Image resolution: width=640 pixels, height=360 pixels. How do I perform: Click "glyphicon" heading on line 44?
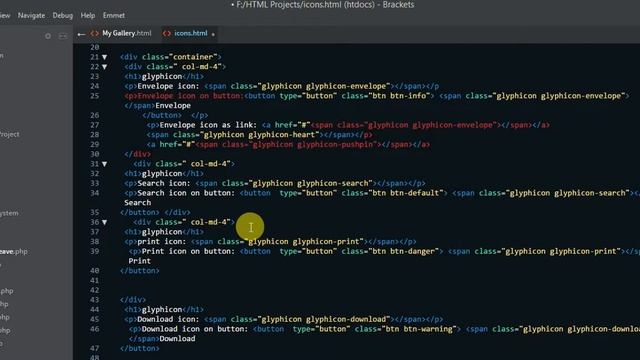click(x=162, y=310)
